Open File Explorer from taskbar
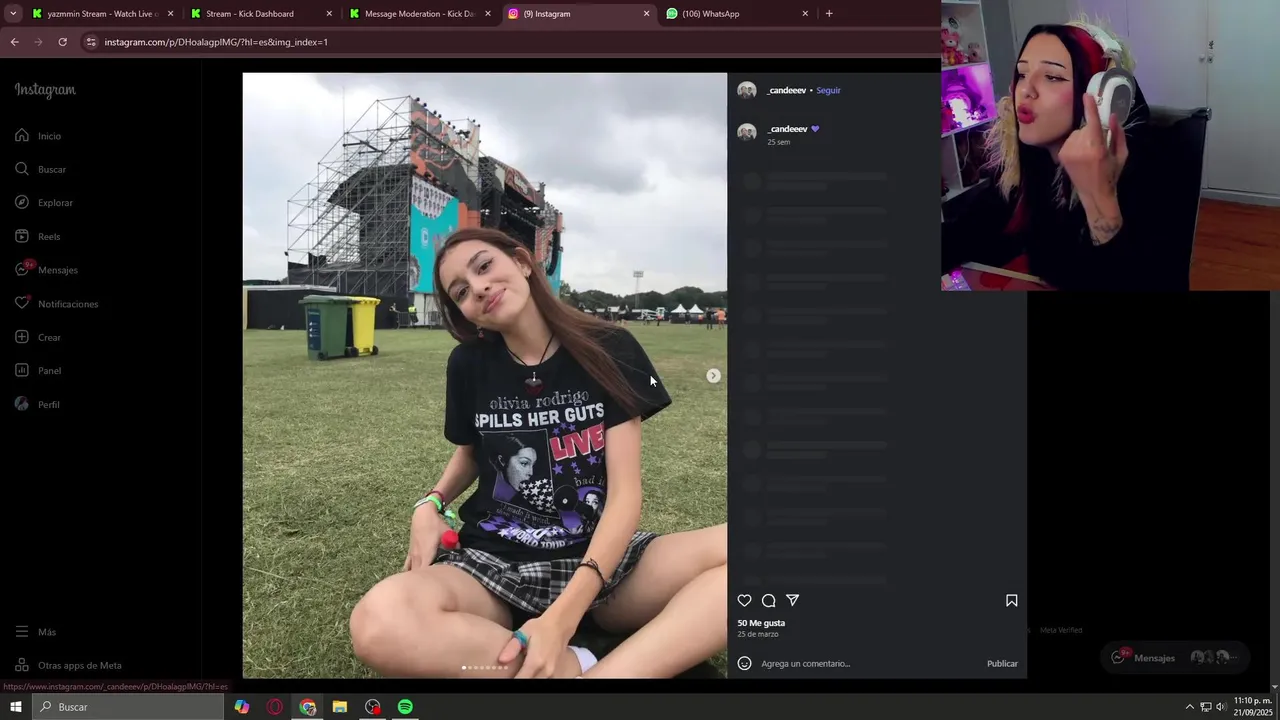The height and width of the screenshot is (720, 1280). (x=340, y=707)
